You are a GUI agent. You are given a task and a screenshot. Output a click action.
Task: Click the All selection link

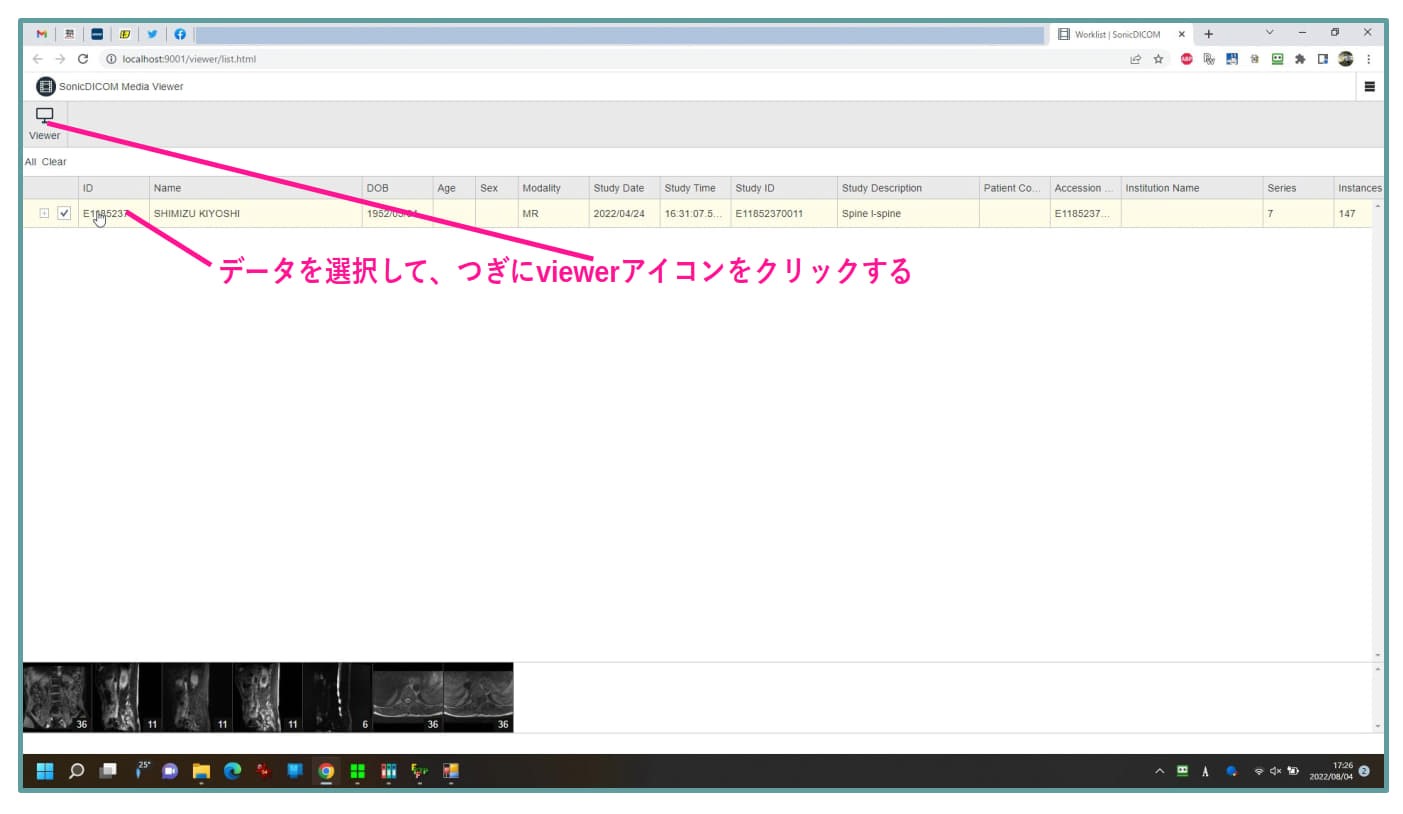[31, 162]
